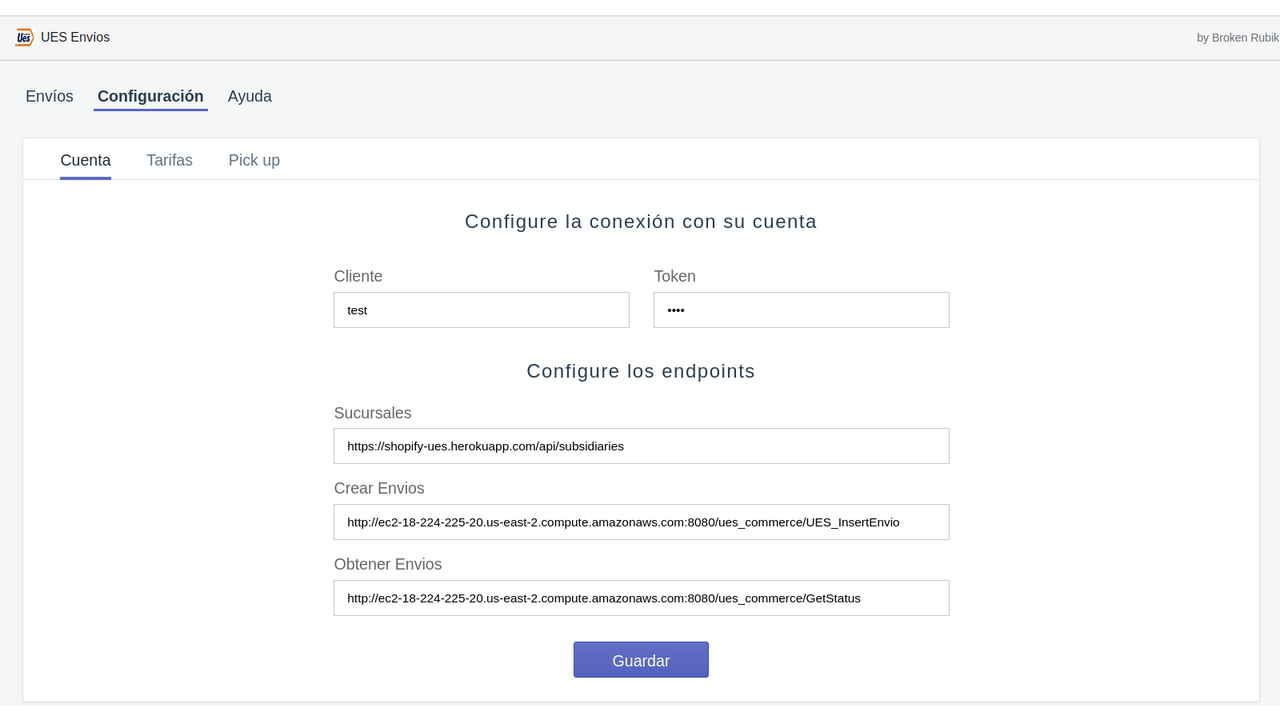Switch to the Envíos tab
The height and width of the screenshot is (720, 1280).
(x=49, y=96)
